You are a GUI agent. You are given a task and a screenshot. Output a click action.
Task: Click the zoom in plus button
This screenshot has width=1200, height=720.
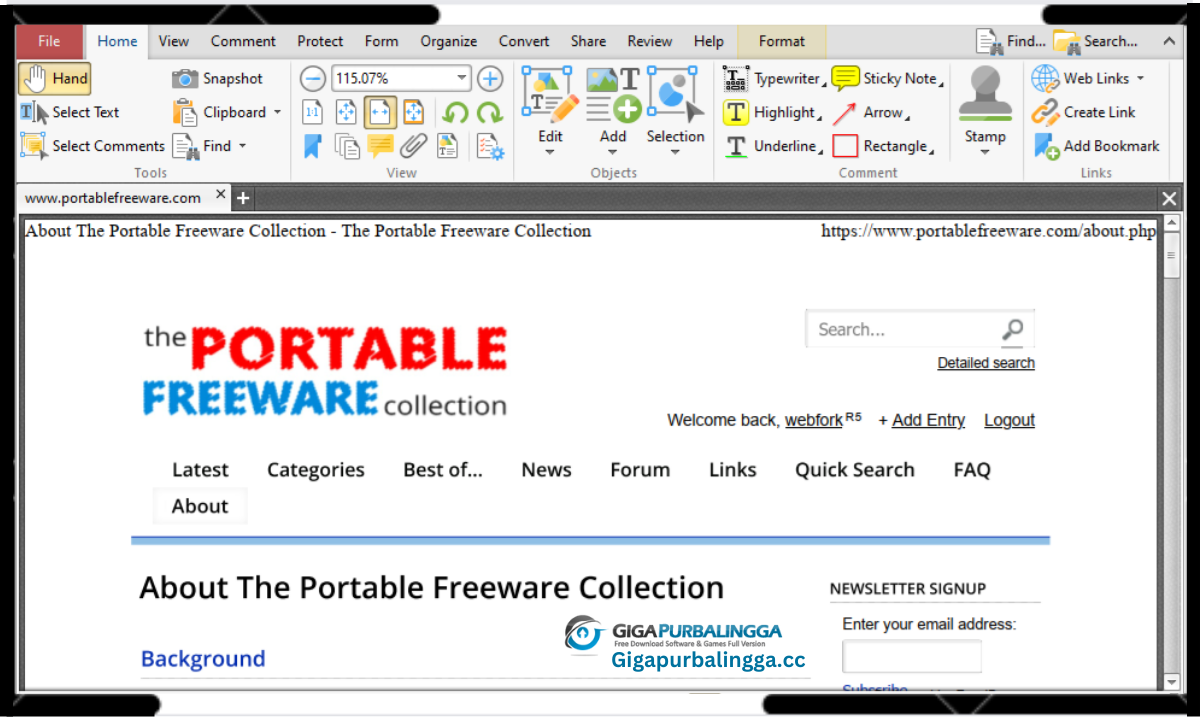point(489,78)
